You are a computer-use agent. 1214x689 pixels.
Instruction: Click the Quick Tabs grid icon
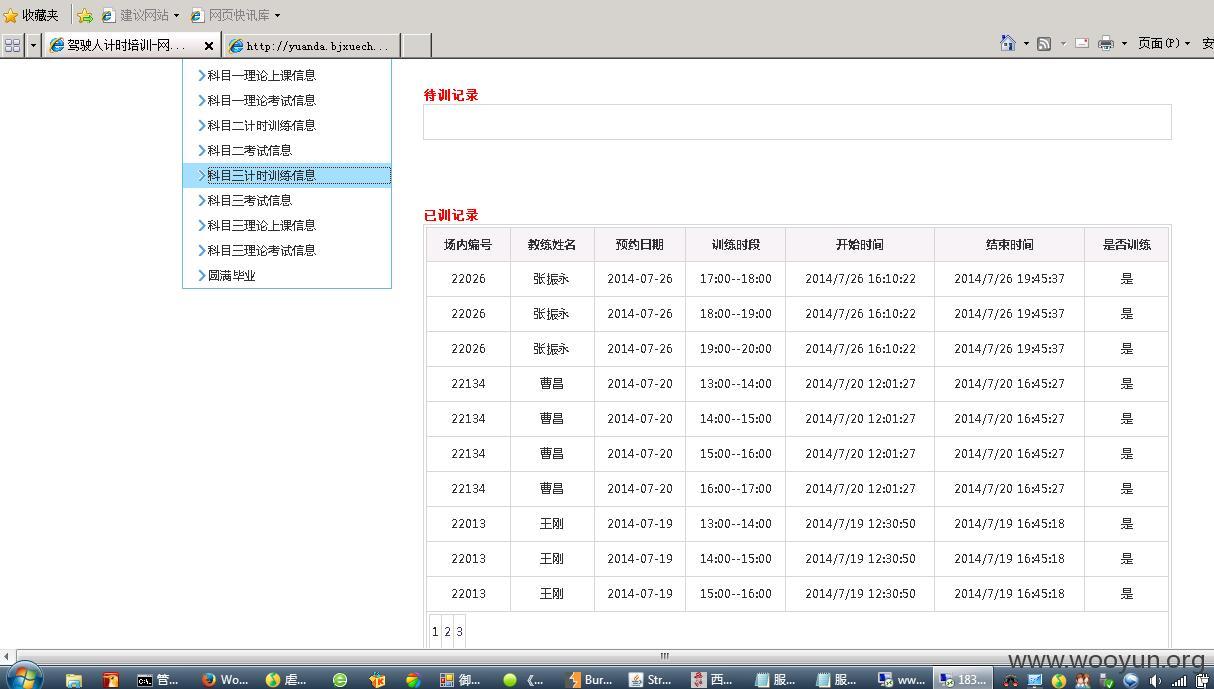(13, 45)
